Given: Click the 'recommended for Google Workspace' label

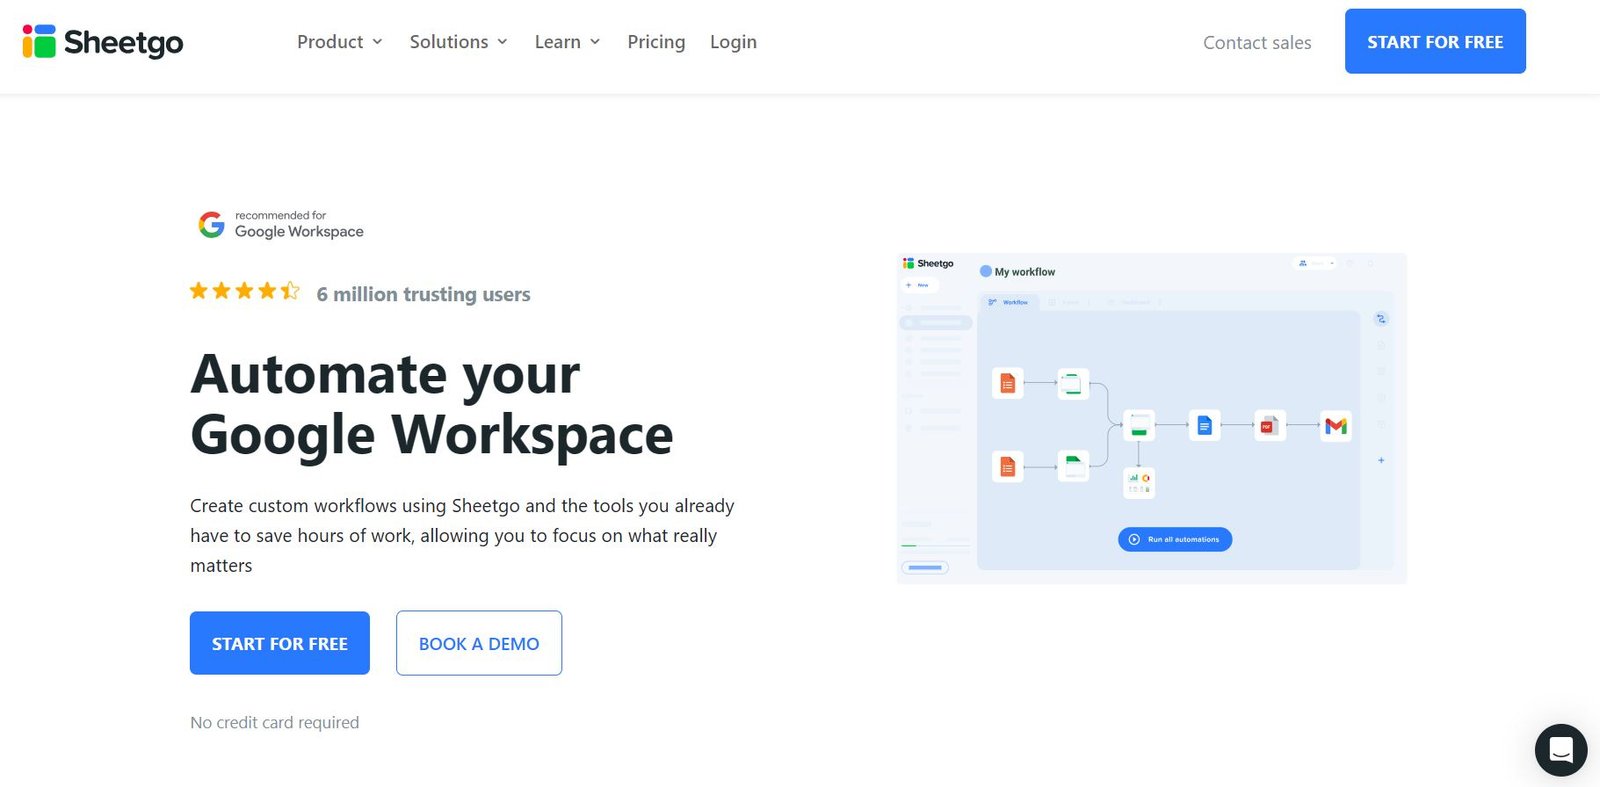Looking at the screenshot, I should (299, 224).
